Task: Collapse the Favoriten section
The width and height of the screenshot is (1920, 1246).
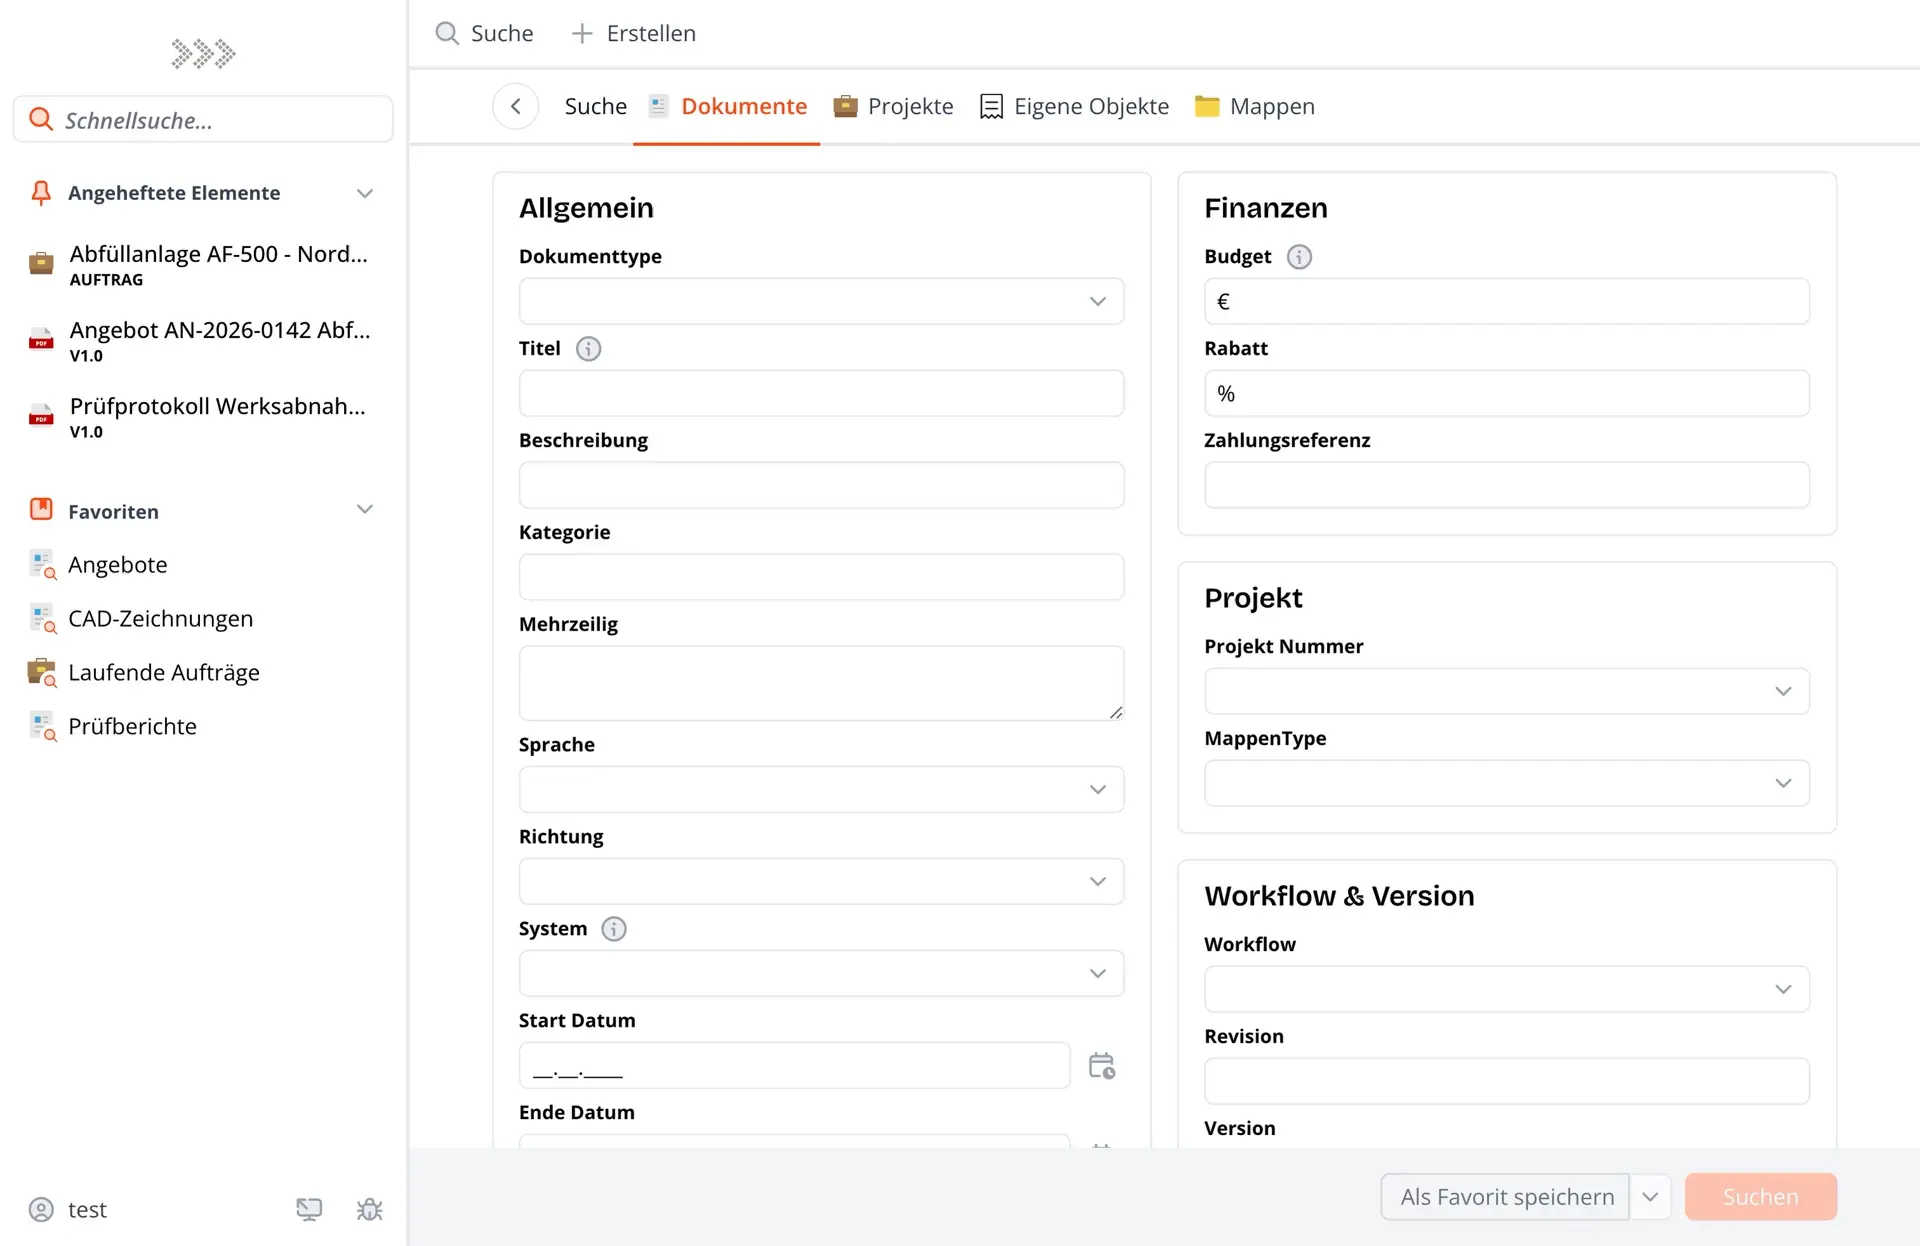Action: pyautogui.click(x=365, y=510)
